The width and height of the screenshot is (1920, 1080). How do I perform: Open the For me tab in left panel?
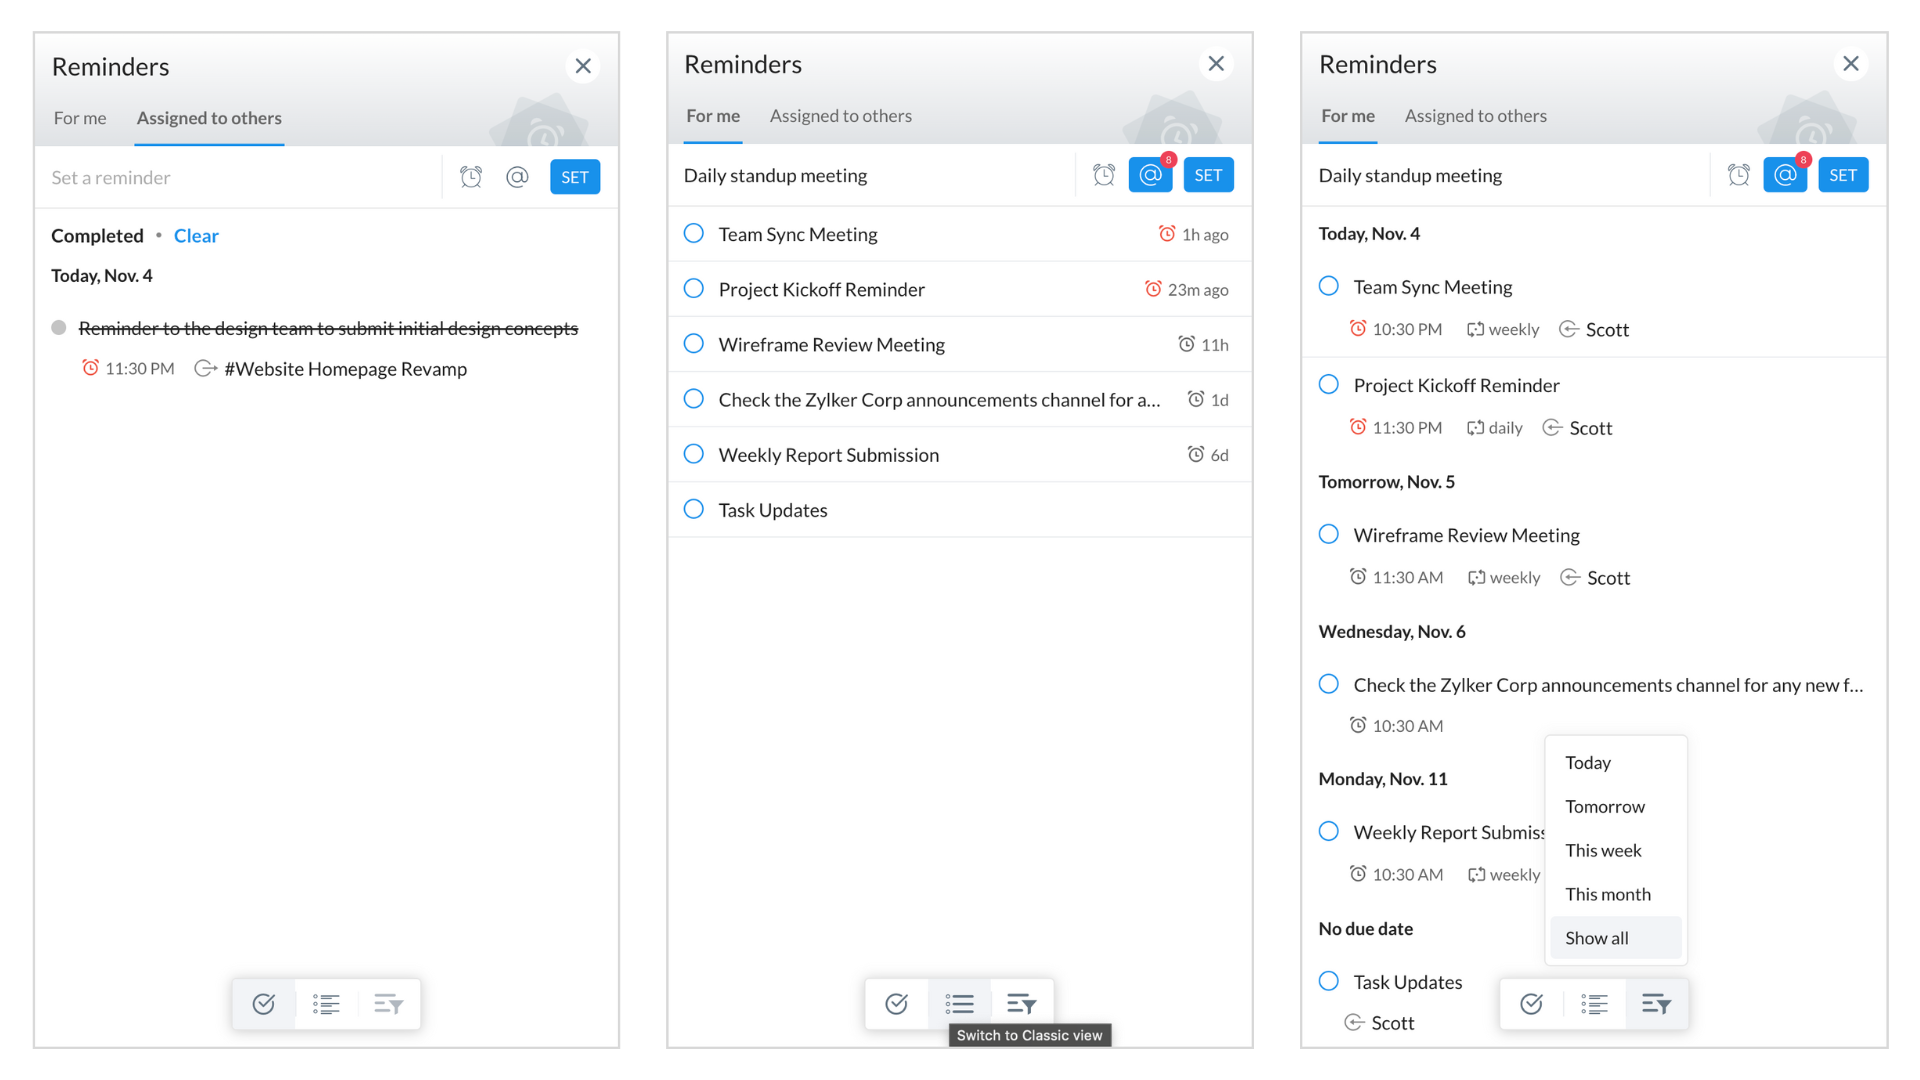[80, 118]
